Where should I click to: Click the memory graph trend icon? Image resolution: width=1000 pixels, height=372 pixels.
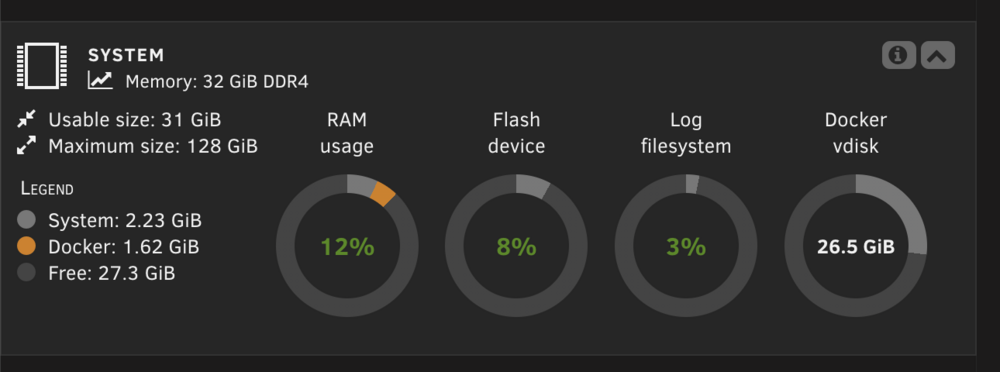point(100,81)
